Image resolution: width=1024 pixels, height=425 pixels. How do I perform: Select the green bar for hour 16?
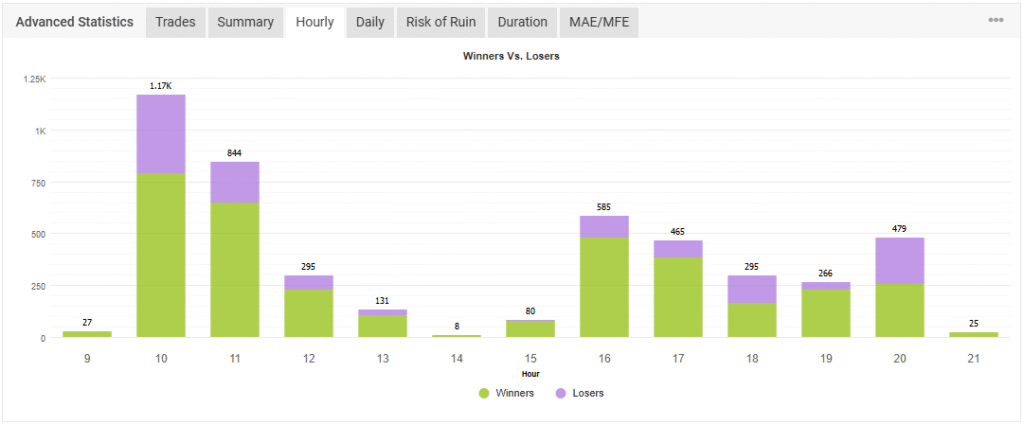(x=604, y=287)
